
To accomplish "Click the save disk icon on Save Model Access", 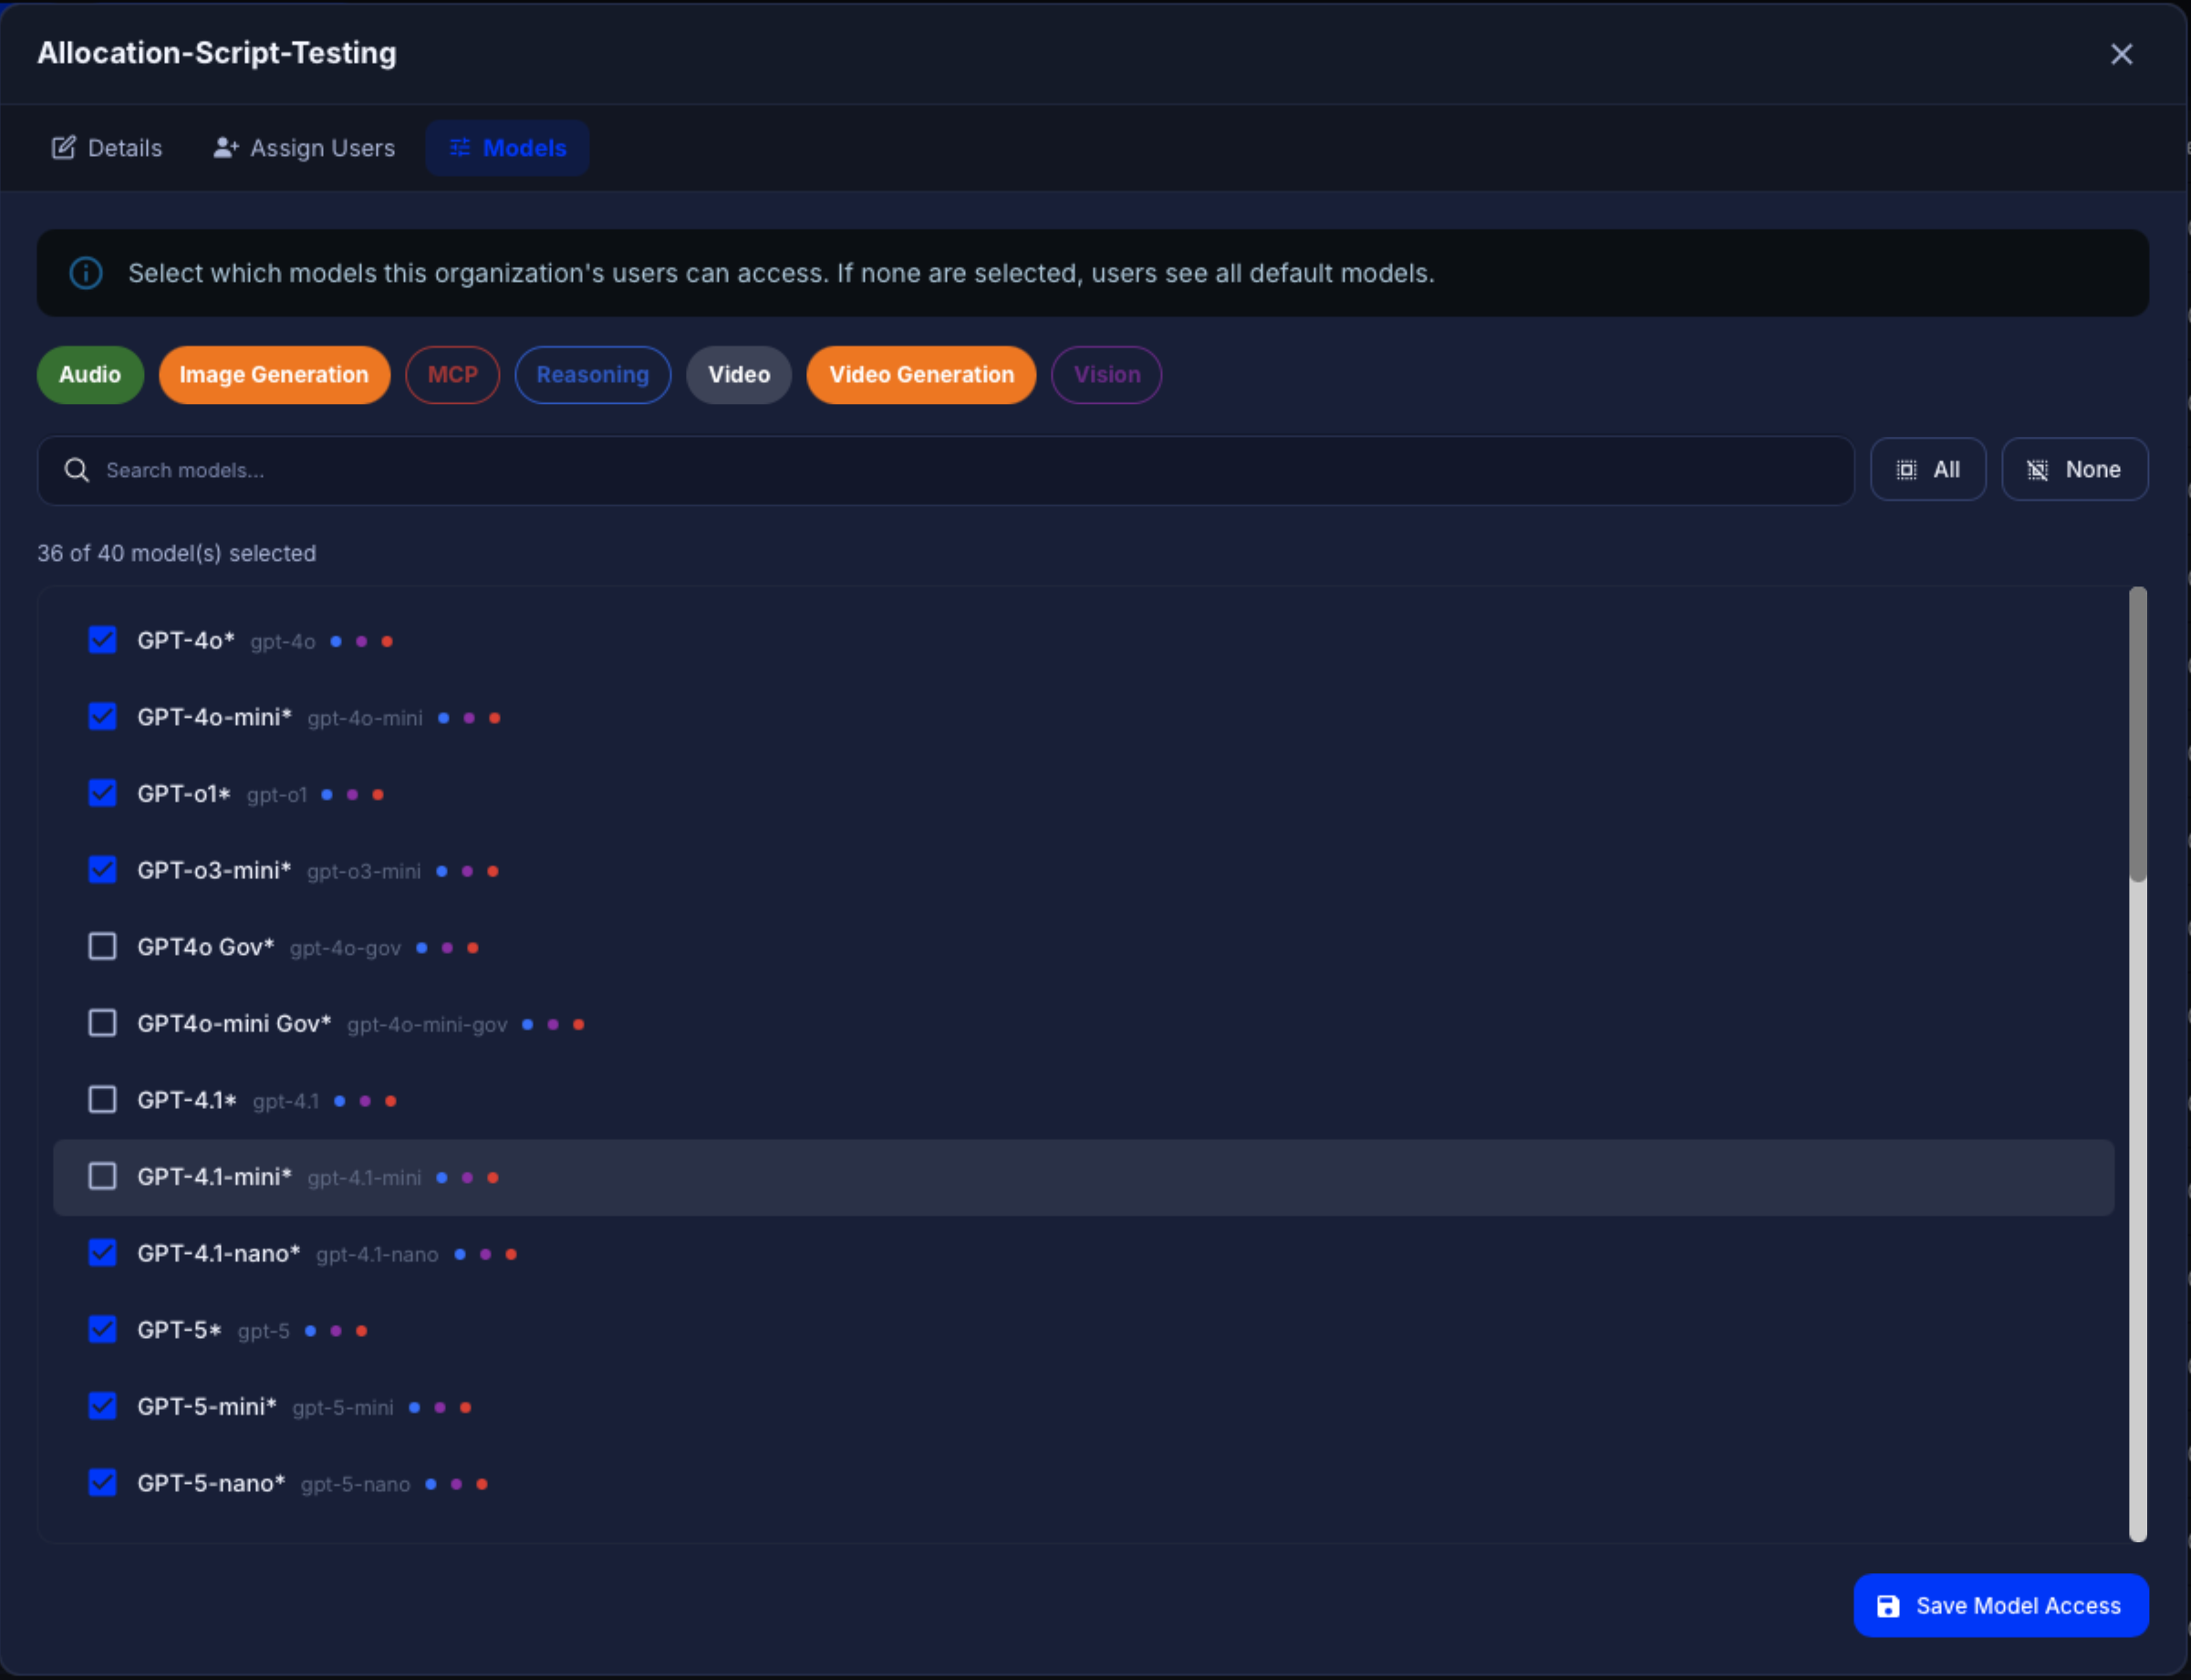I will click(x=1888, y=1605).
